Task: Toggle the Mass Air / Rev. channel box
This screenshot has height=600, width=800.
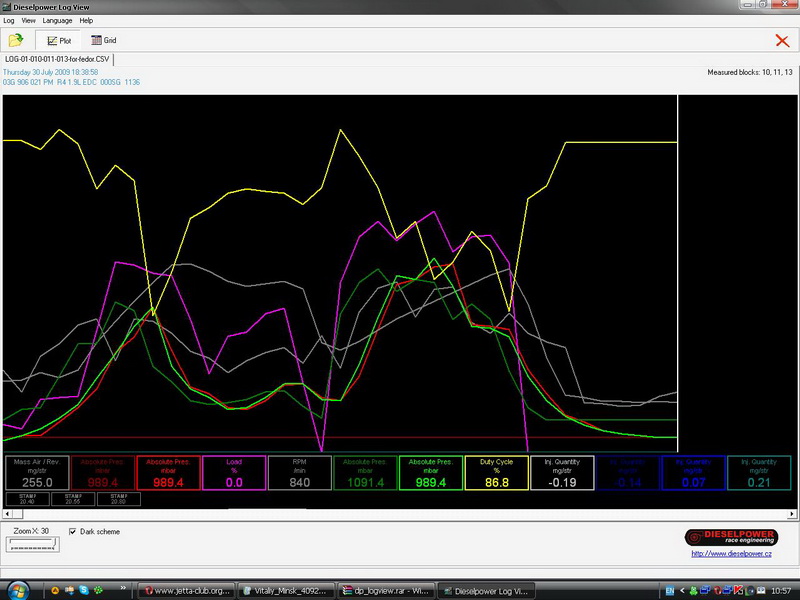Action: [x=37, y=473]
